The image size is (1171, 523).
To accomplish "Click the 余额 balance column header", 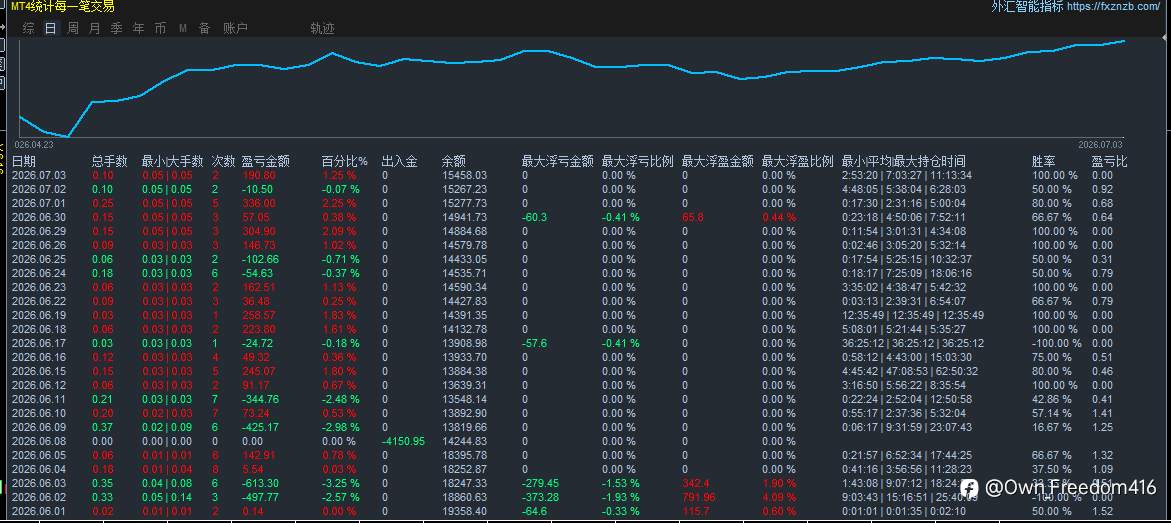I will [x=454, y=161].
